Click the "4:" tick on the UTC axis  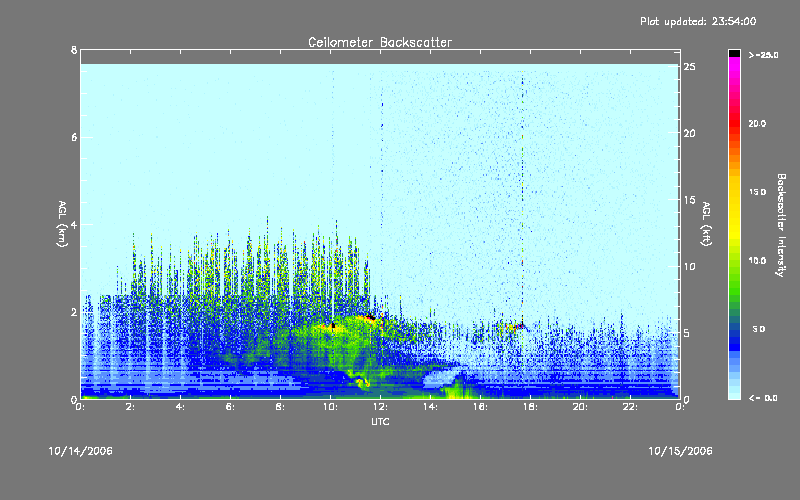click(181, 407)
